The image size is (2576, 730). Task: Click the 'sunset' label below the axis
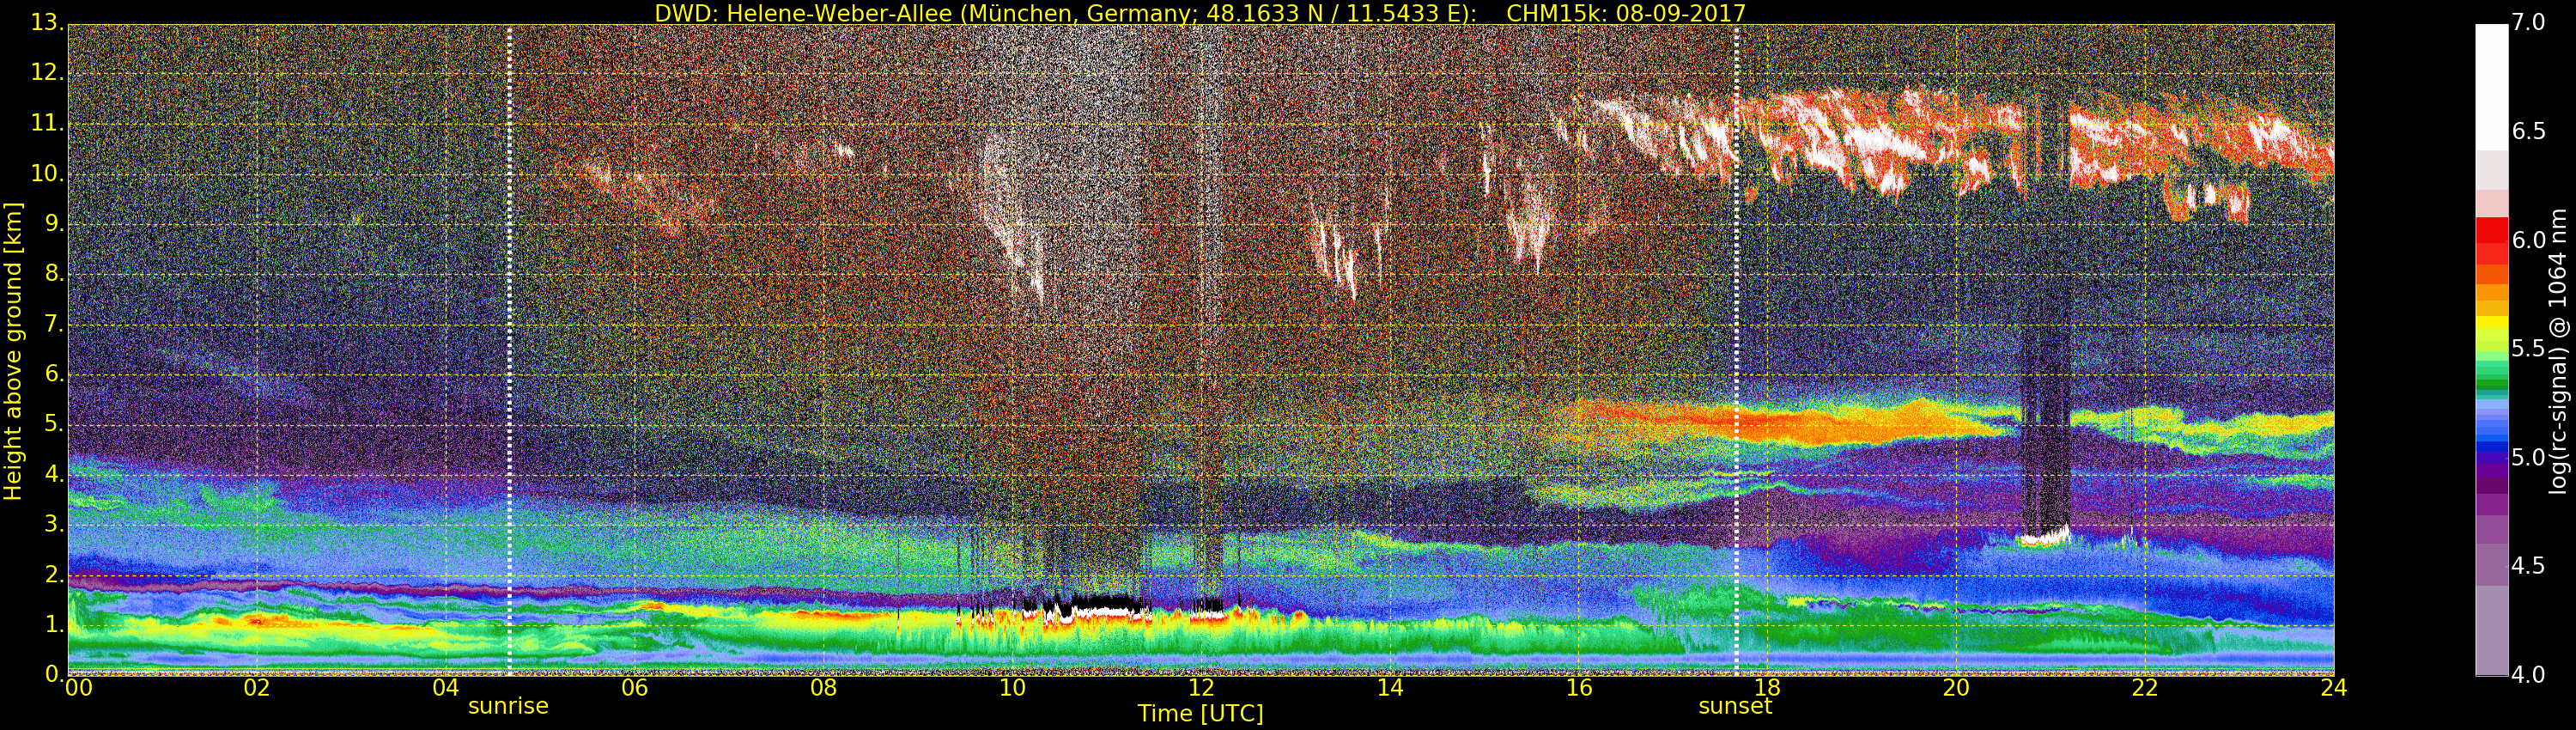pyautogui.click(x=1735, y=706)
